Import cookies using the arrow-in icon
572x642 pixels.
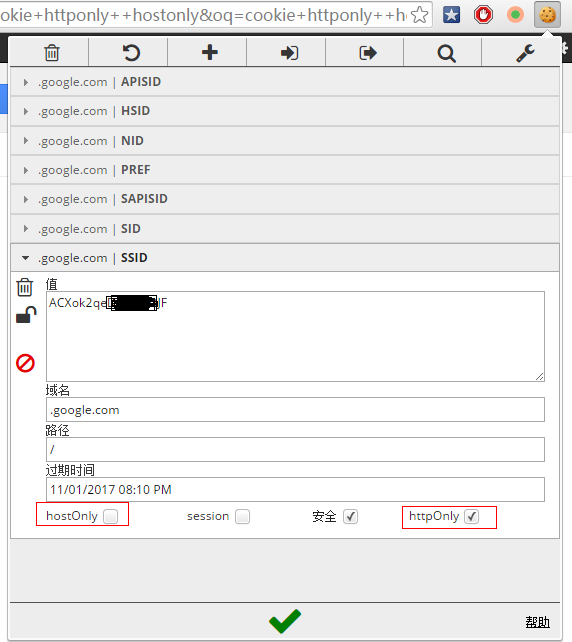pyautogui.click(x=289, y=53)
